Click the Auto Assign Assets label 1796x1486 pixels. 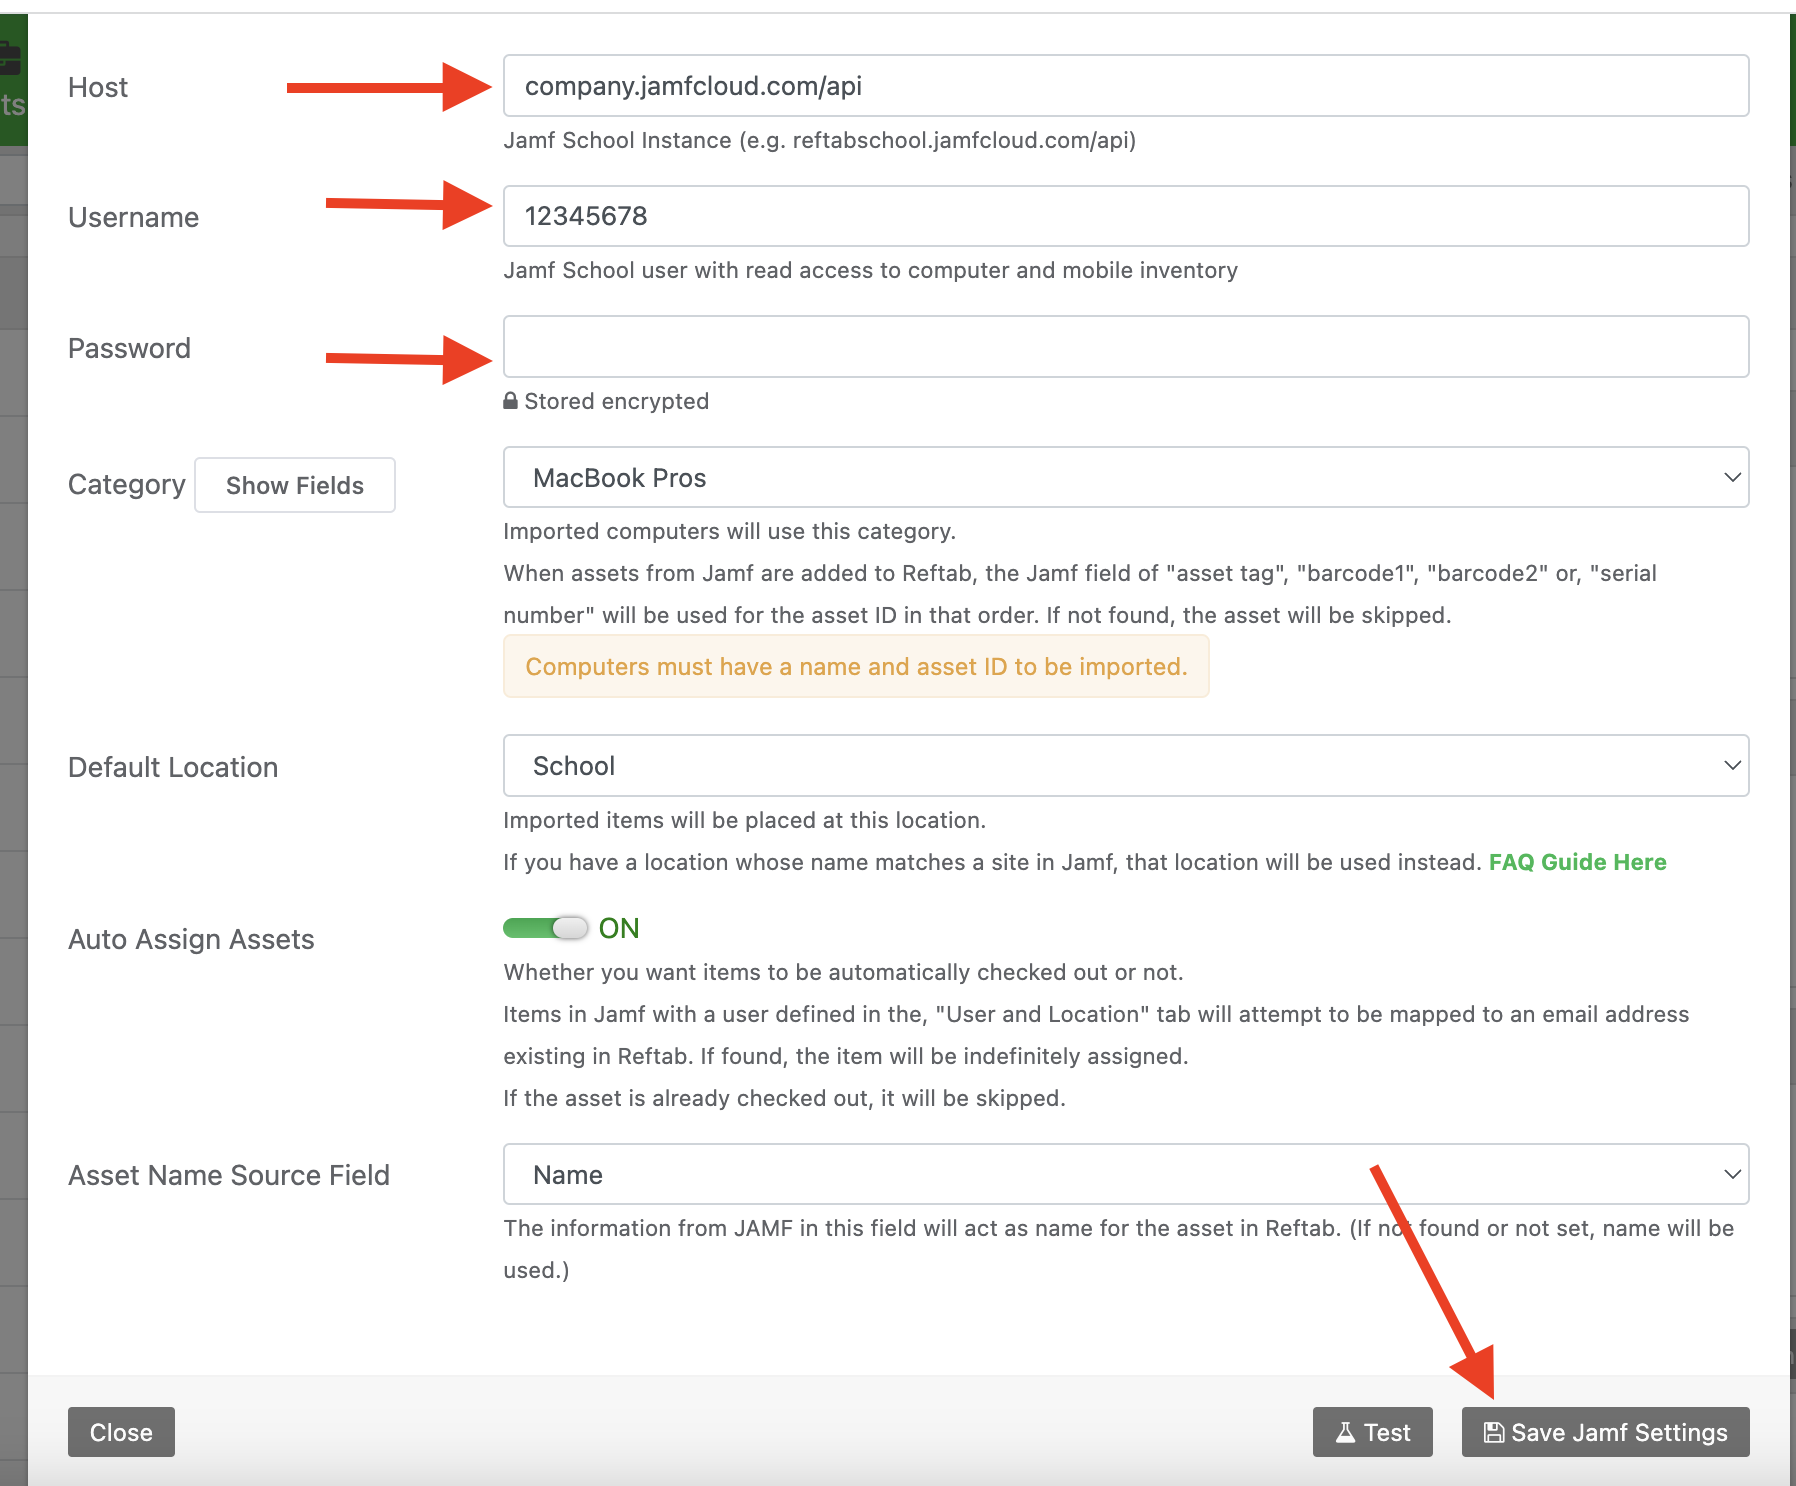(x=191, y=940)
